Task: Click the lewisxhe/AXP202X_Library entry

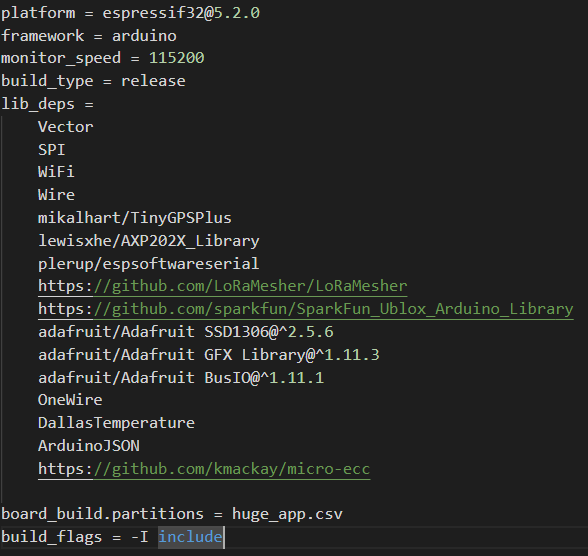Action: 148,241
